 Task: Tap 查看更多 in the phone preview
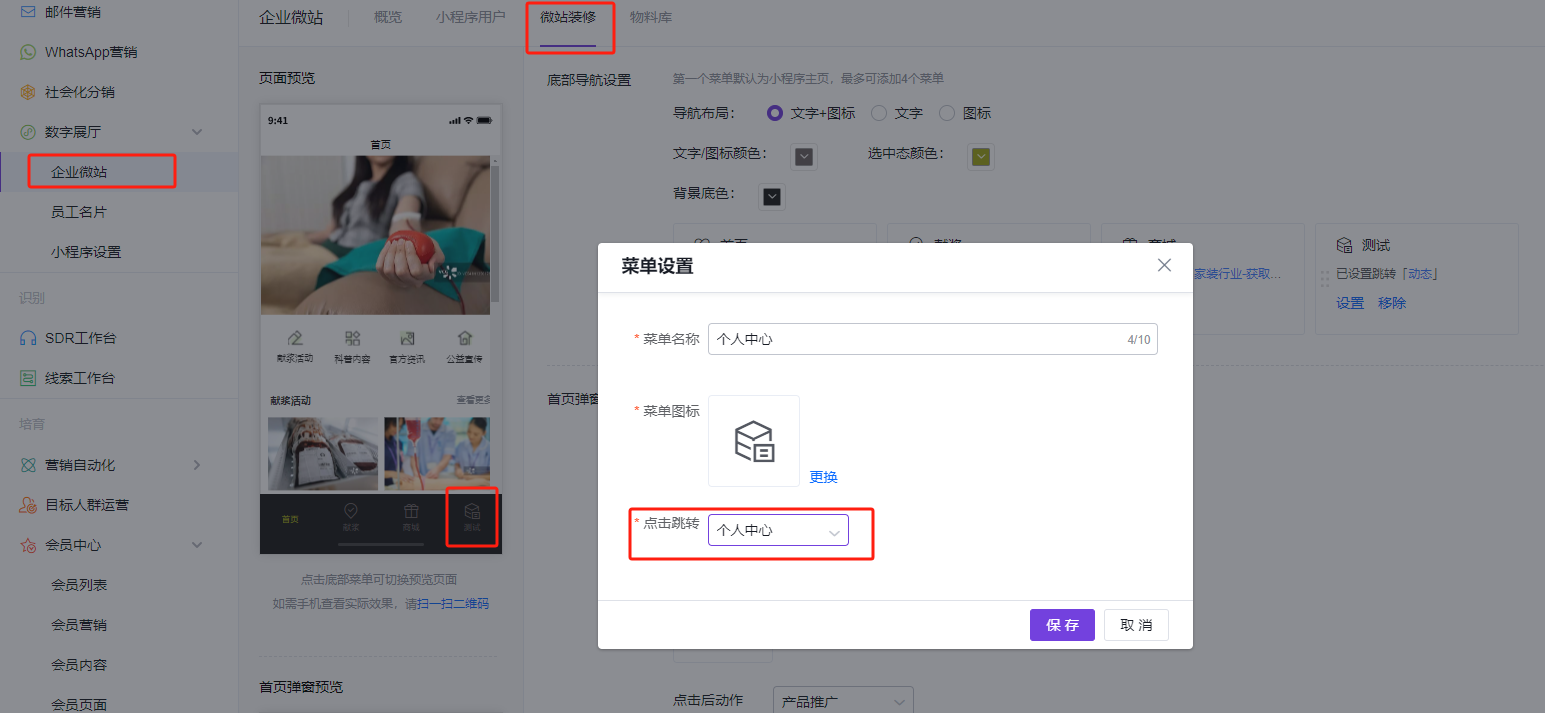coord(474,400)
